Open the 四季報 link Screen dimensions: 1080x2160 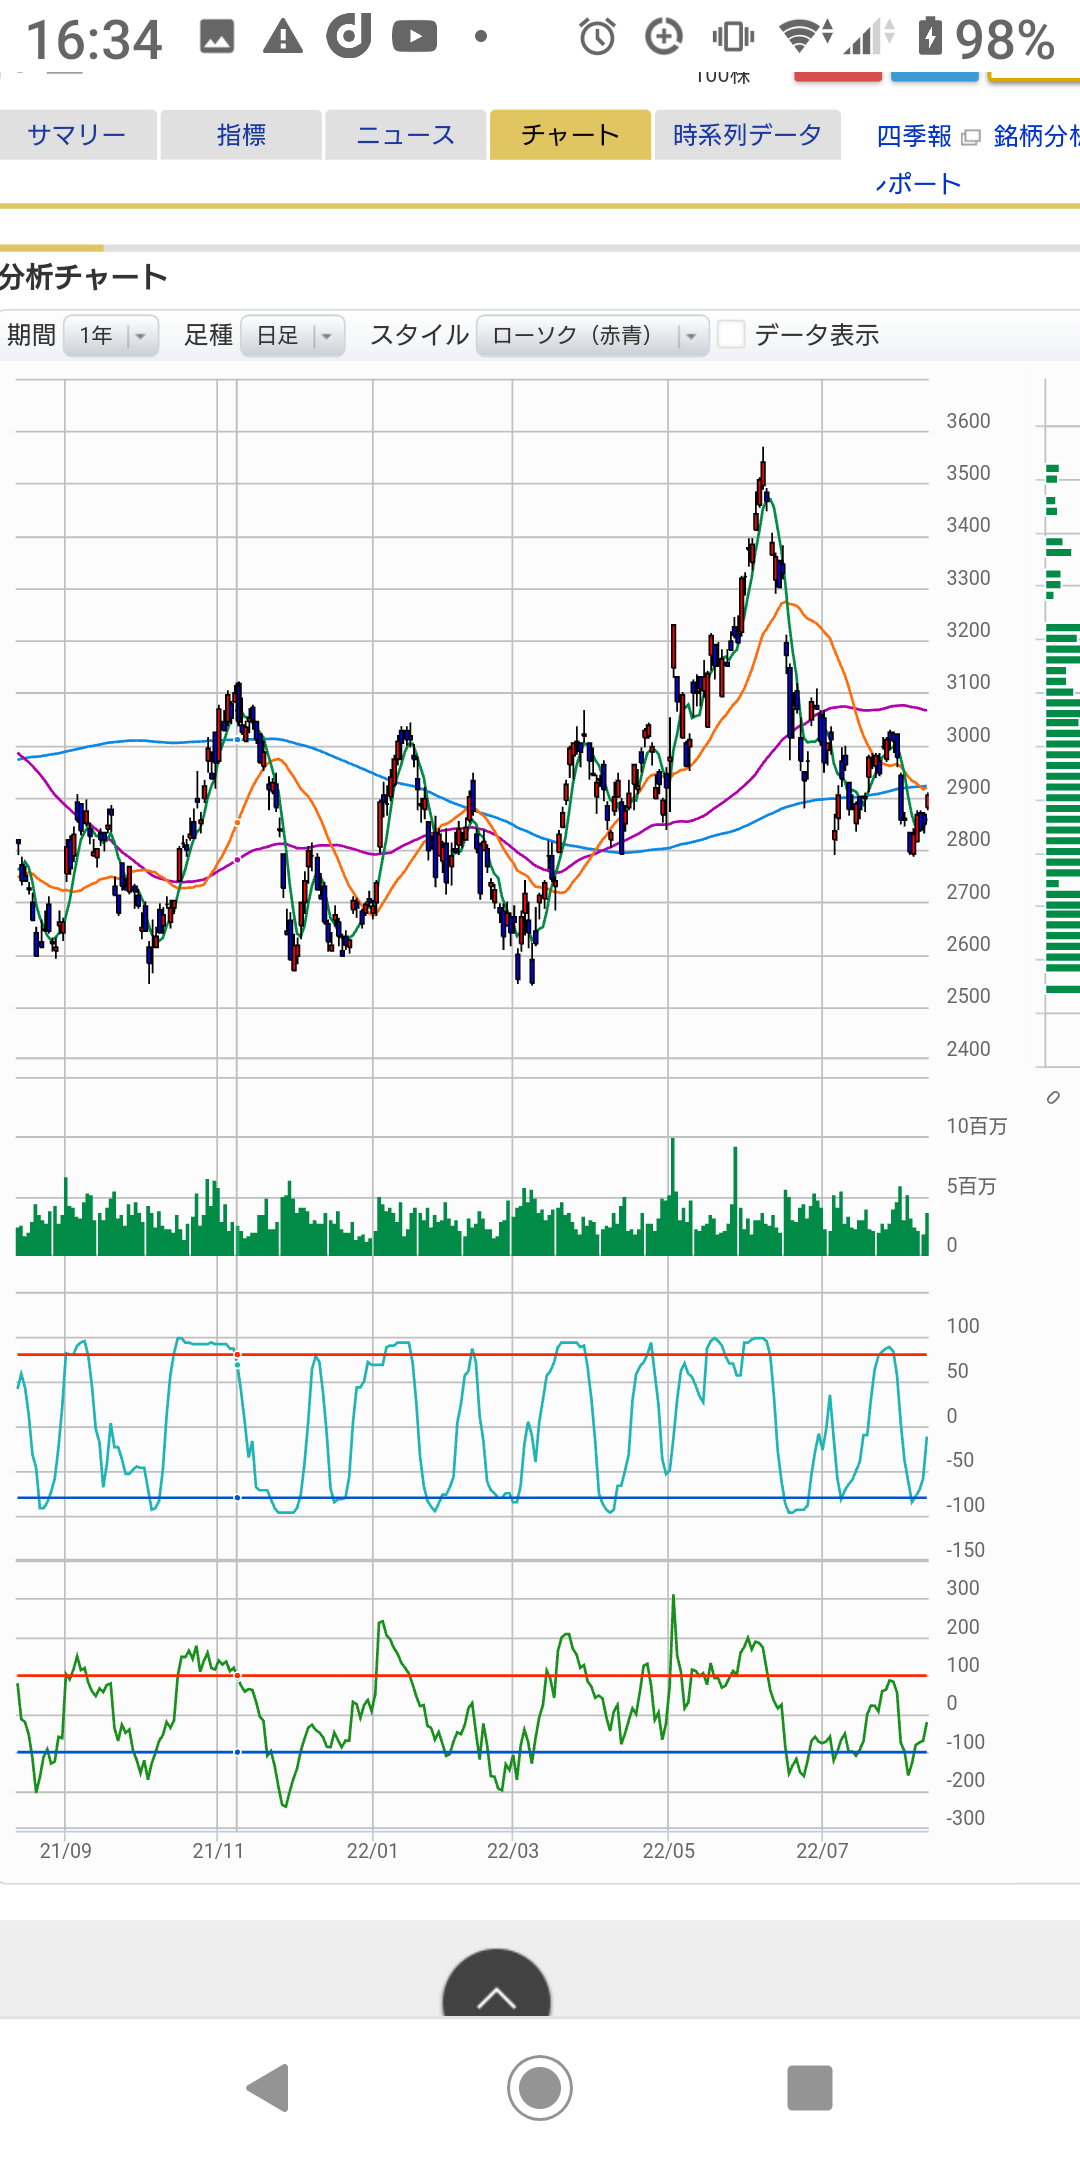point(914,136)
